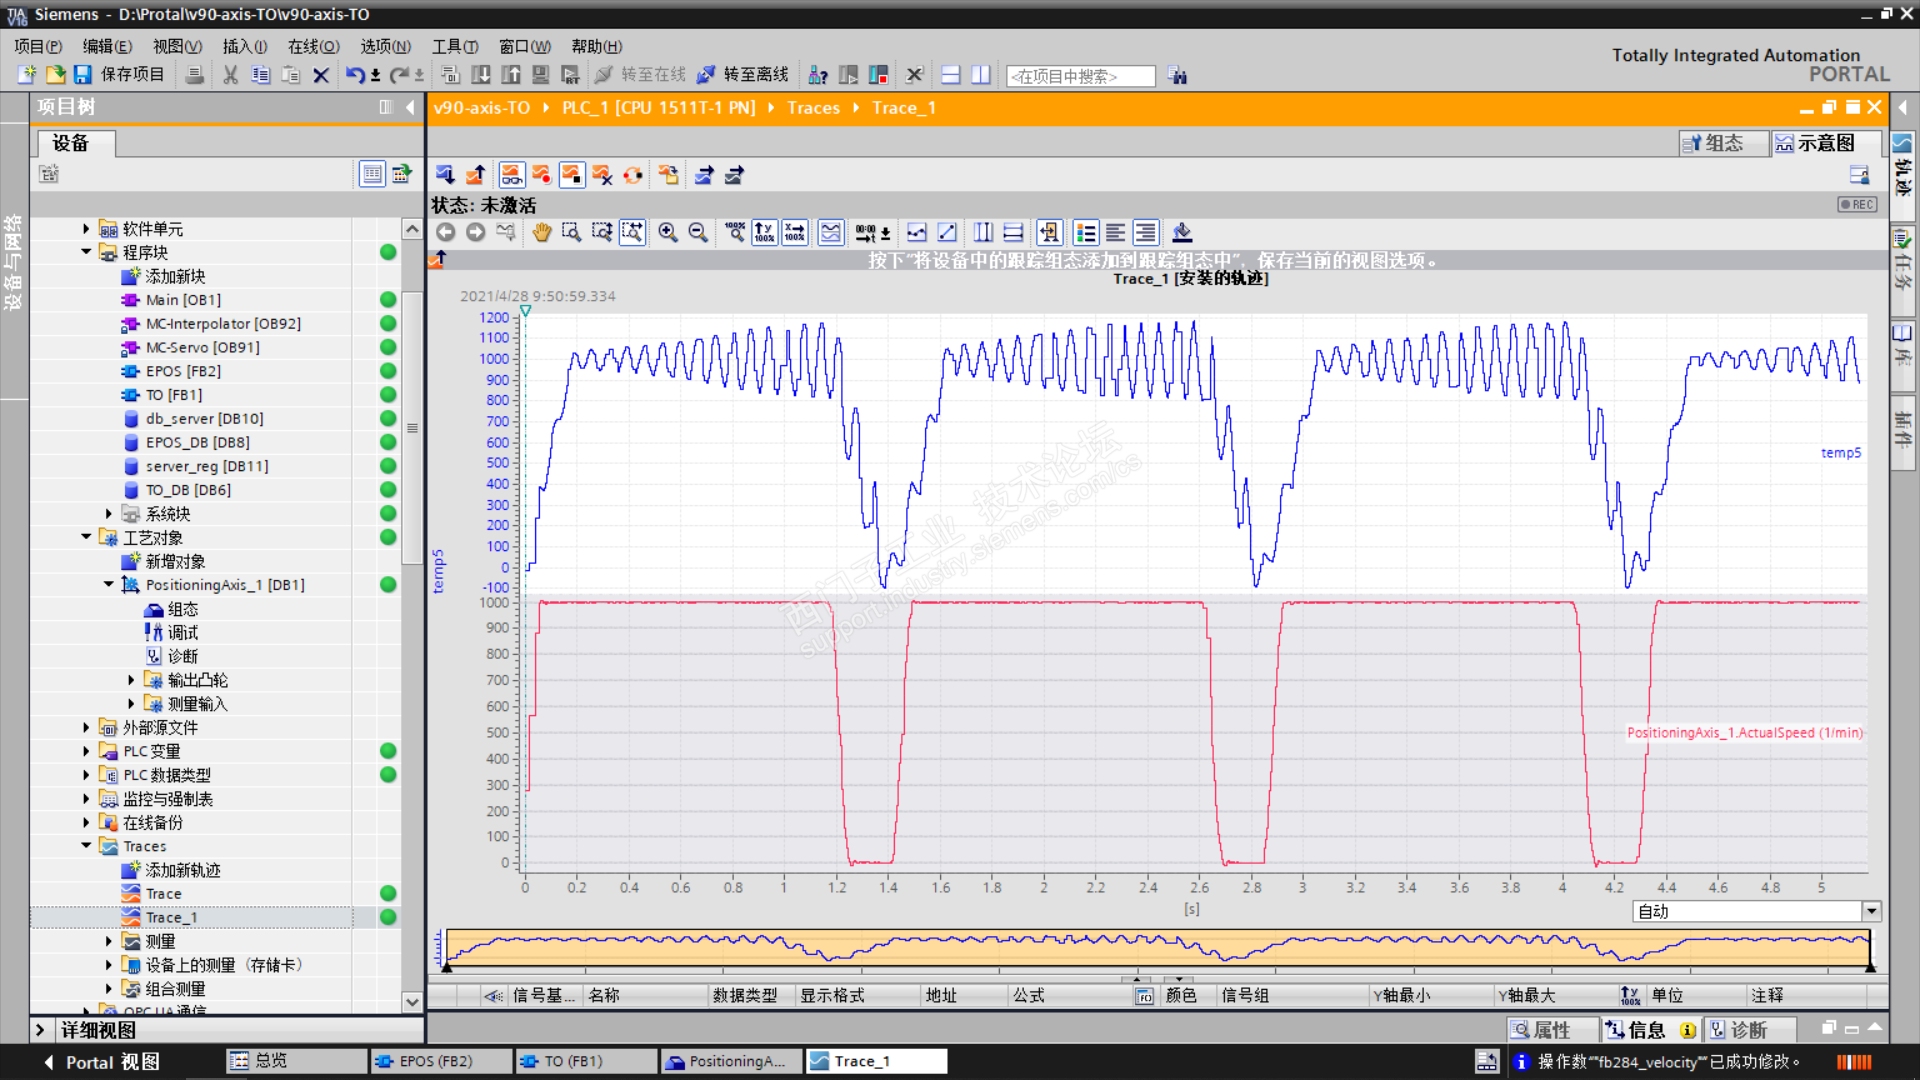Viewport: 1920px width, 1080px height.
Task: Open the 在线(O) menu
Action: 313,46
